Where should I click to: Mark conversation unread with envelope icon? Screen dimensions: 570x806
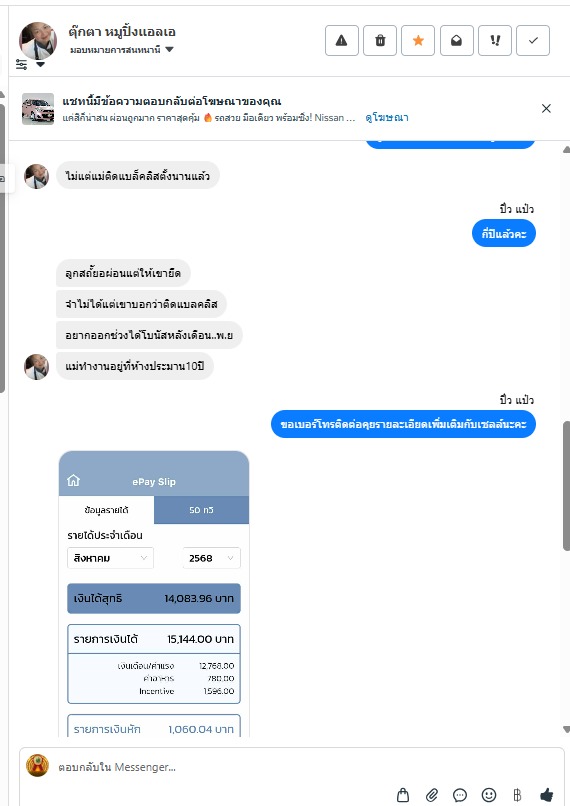(x=456, y=40)
